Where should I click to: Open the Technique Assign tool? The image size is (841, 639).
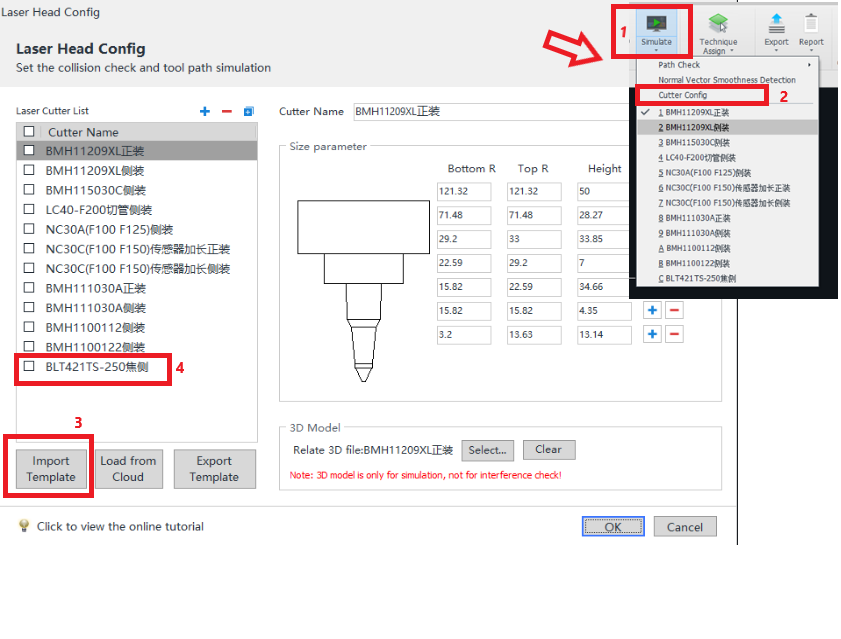point(718,33)
